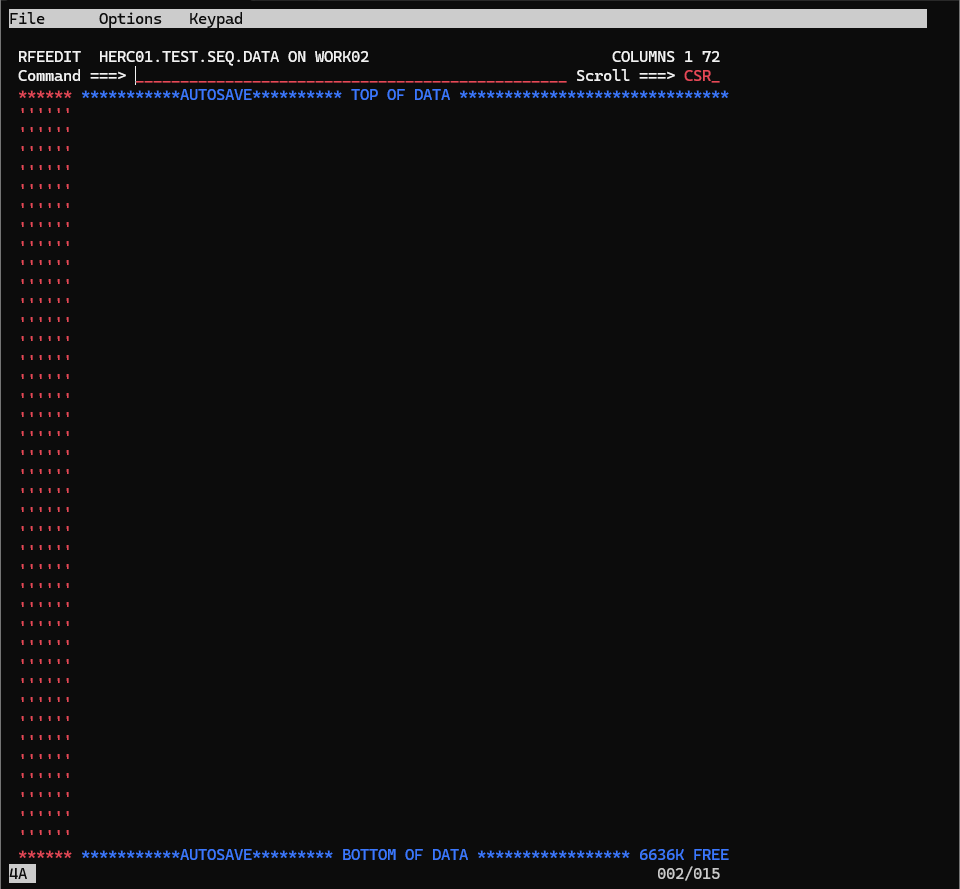Click into the Command input field
The width and height of the screenshot is (960, 889).
(351, 76)
